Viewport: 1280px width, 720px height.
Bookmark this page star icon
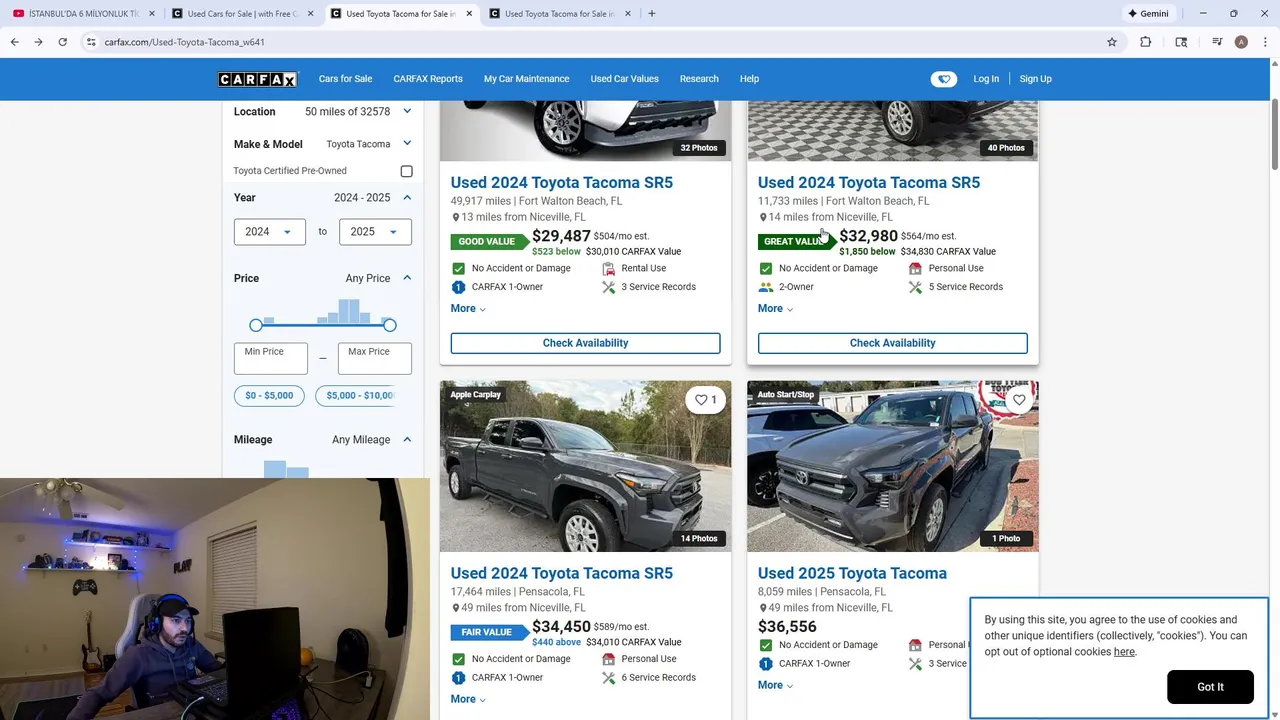pyautogui.click(x=1111, y=42)
